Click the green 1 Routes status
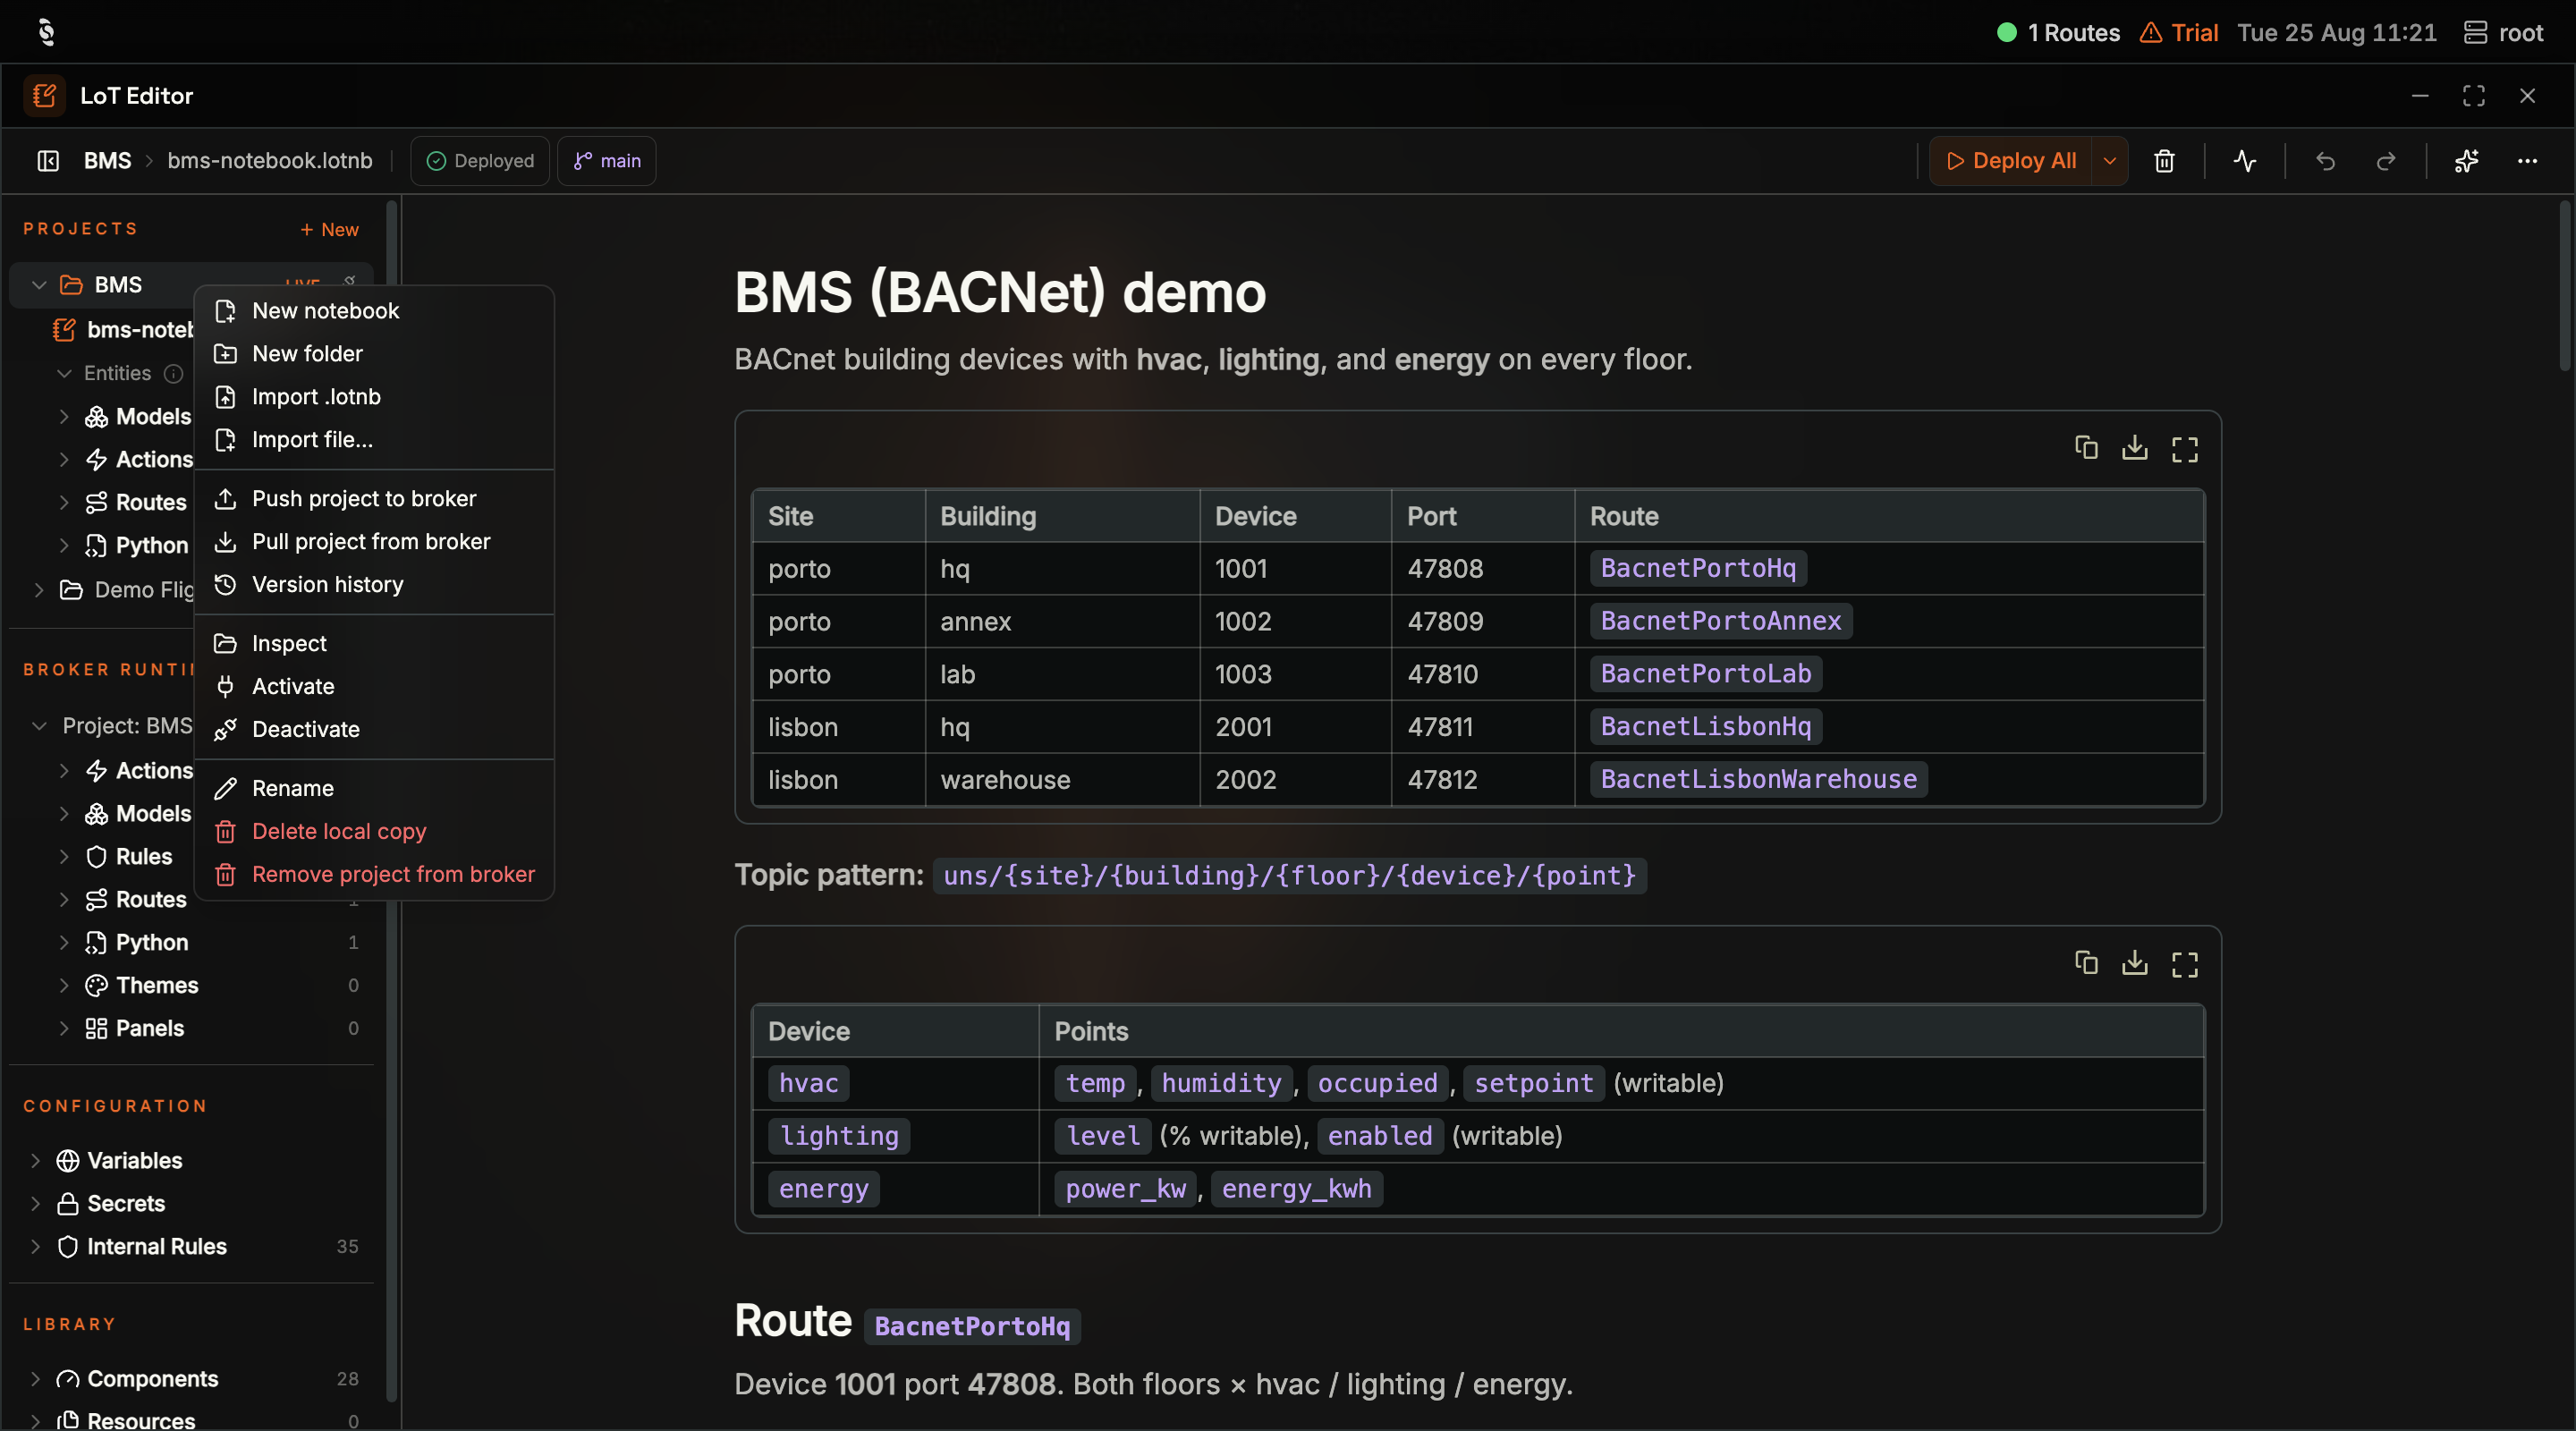Image resolution: width=2576 pixels, height=1431 pixels. click(x=2058, y=33)
